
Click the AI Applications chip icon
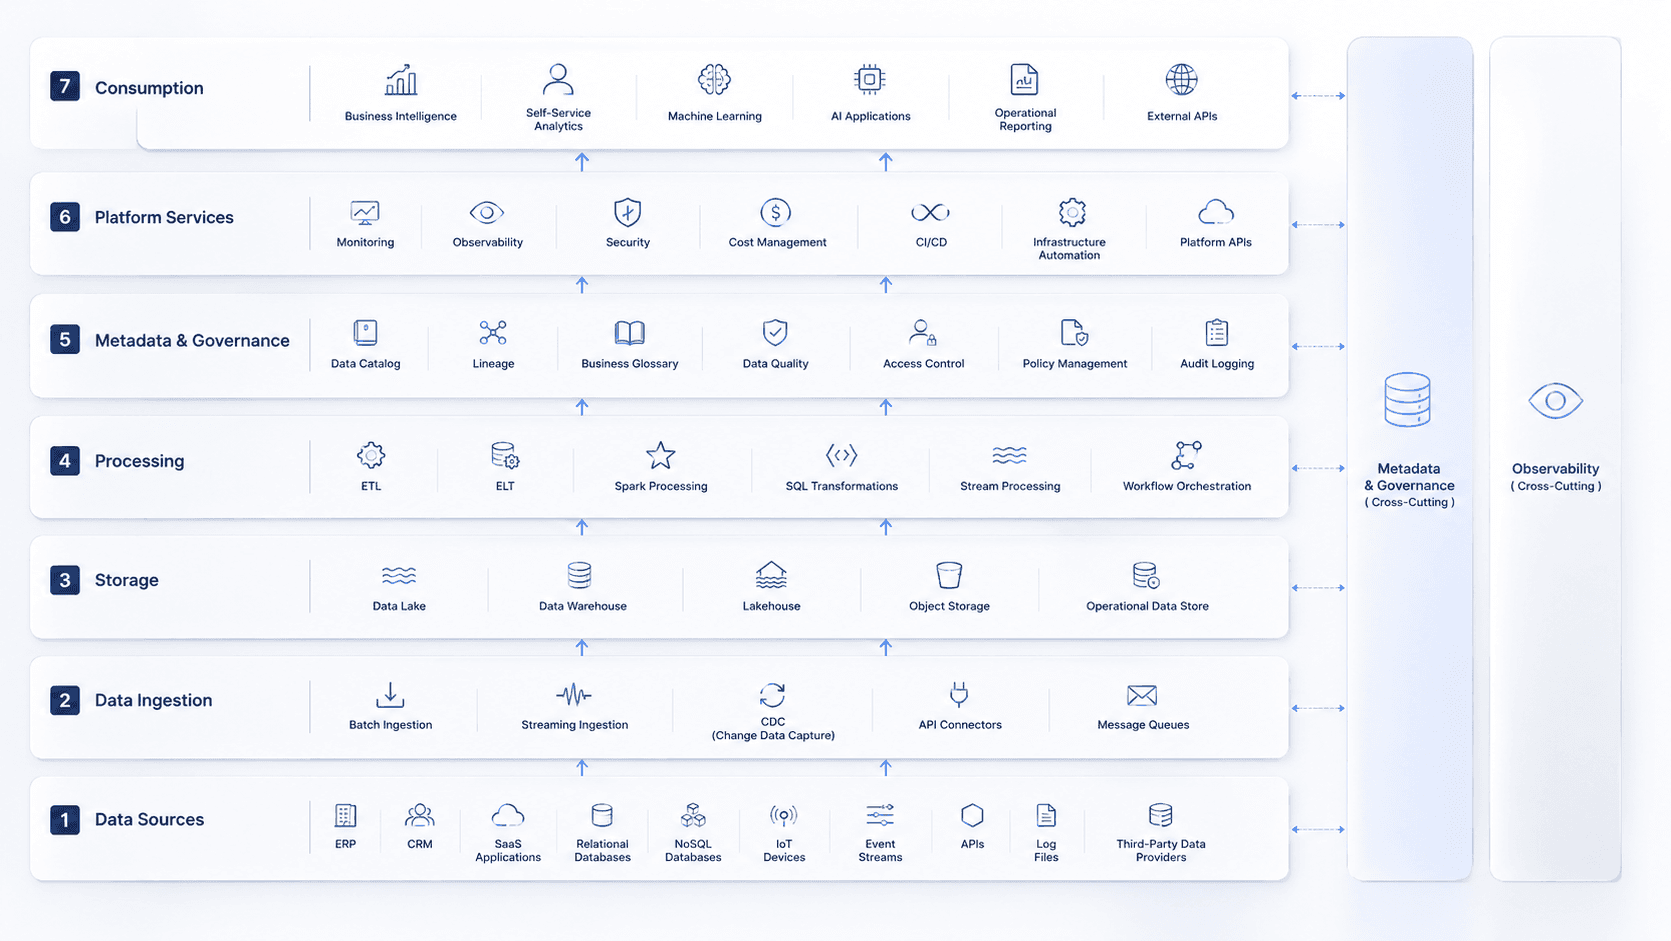pos(870,79)
